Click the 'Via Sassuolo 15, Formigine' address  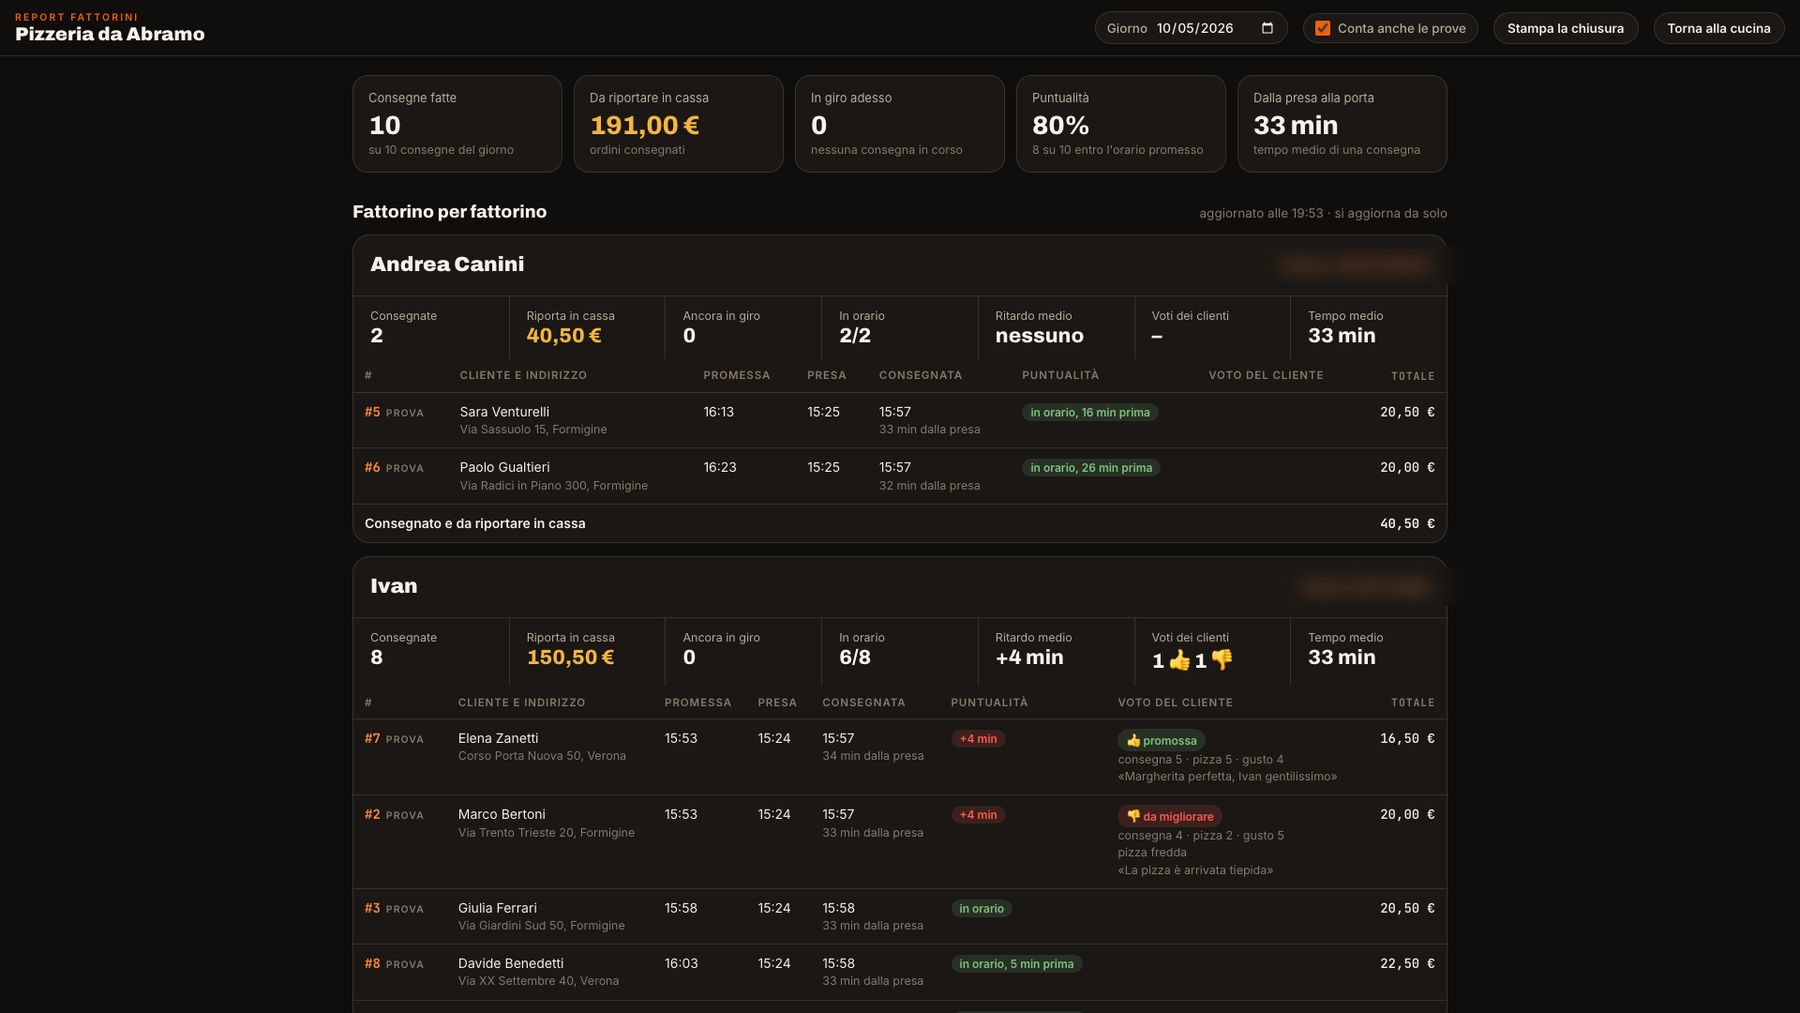(533, 429)
